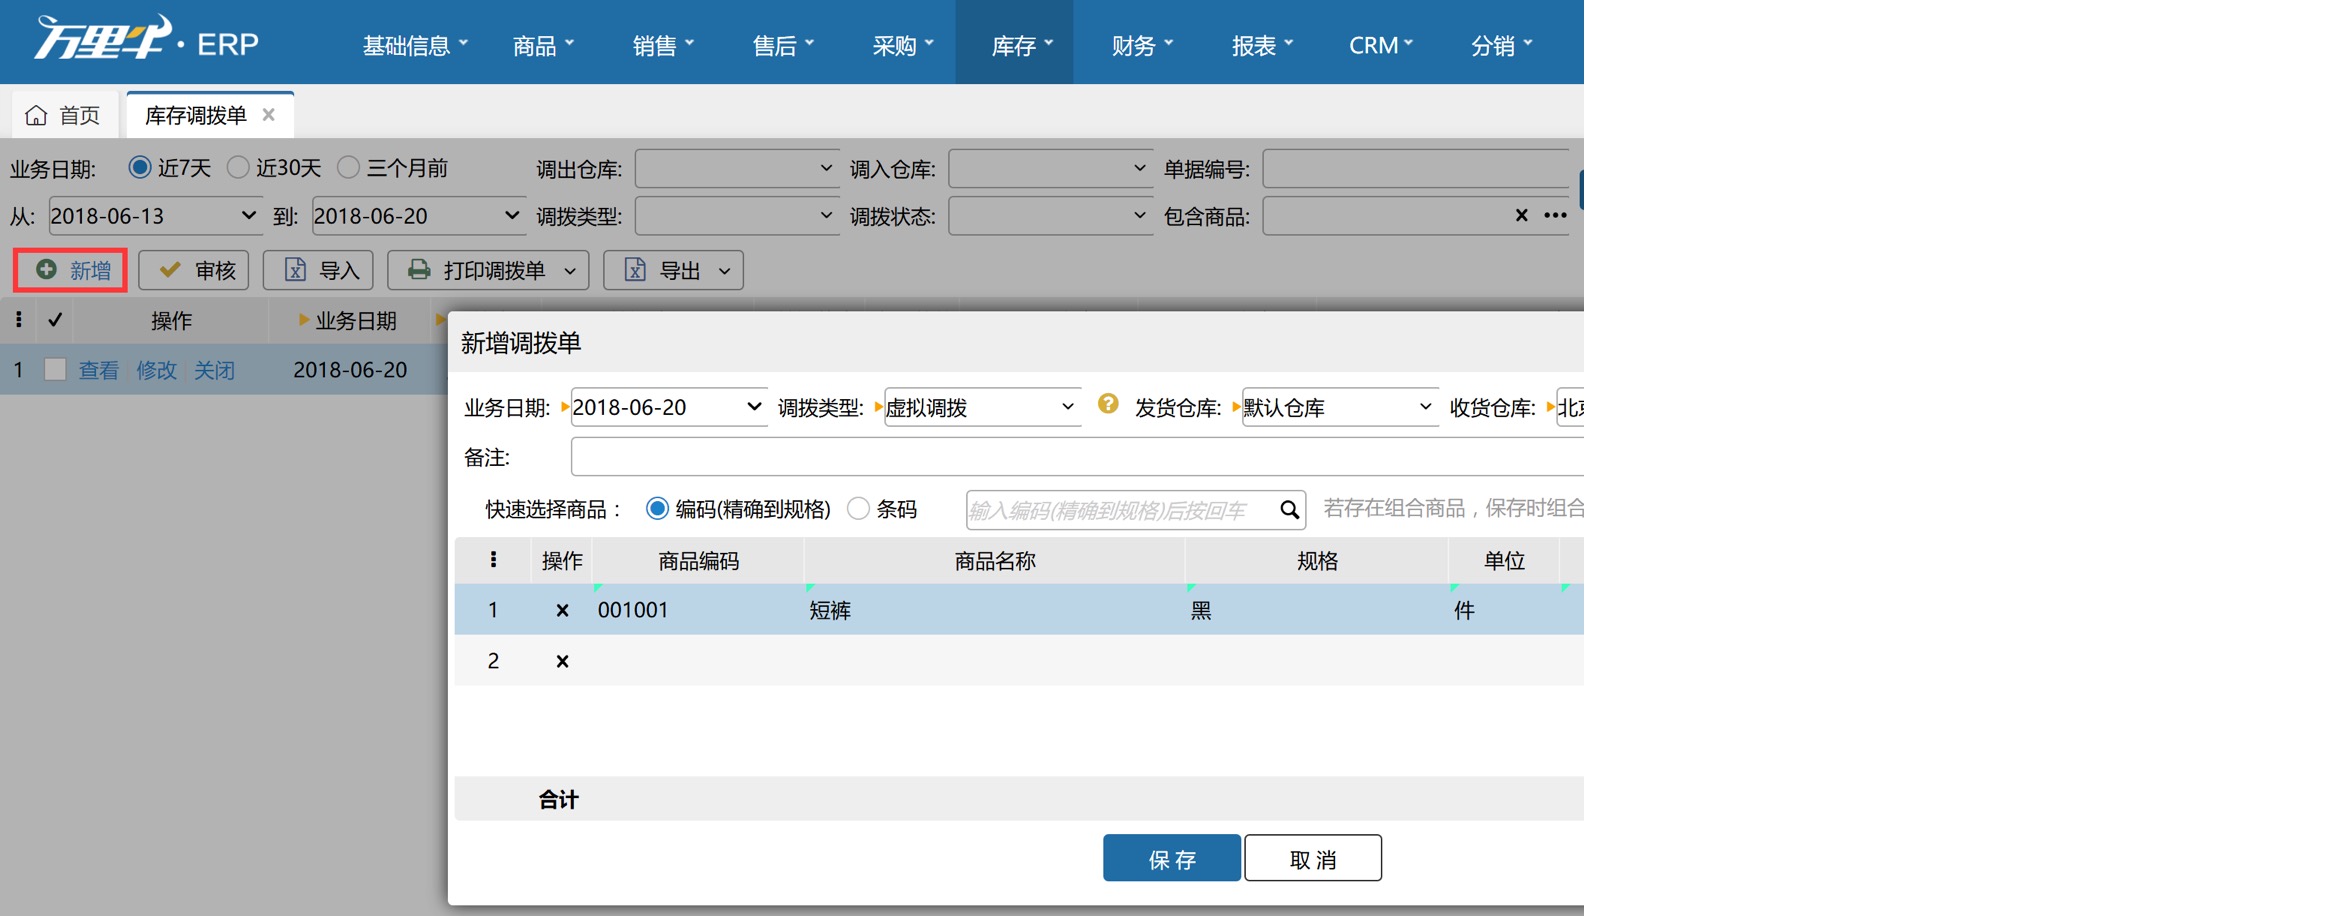Select the 近30天 radio button
Screen dimensions: 2332x916
point(238,168)
